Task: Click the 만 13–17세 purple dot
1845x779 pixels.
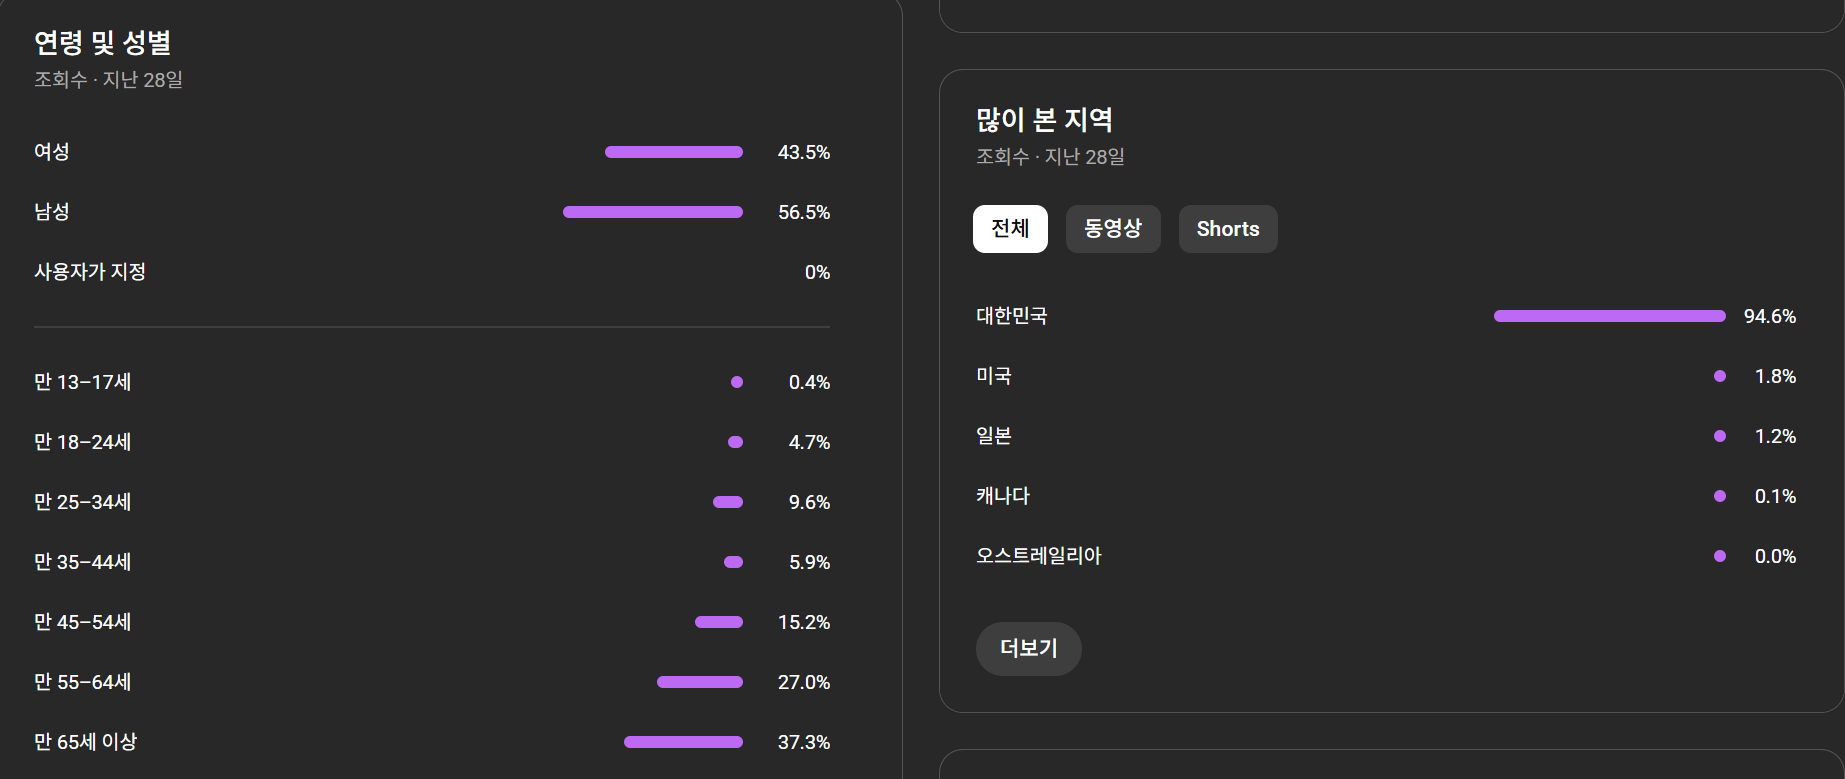Action: pos(737,382)
